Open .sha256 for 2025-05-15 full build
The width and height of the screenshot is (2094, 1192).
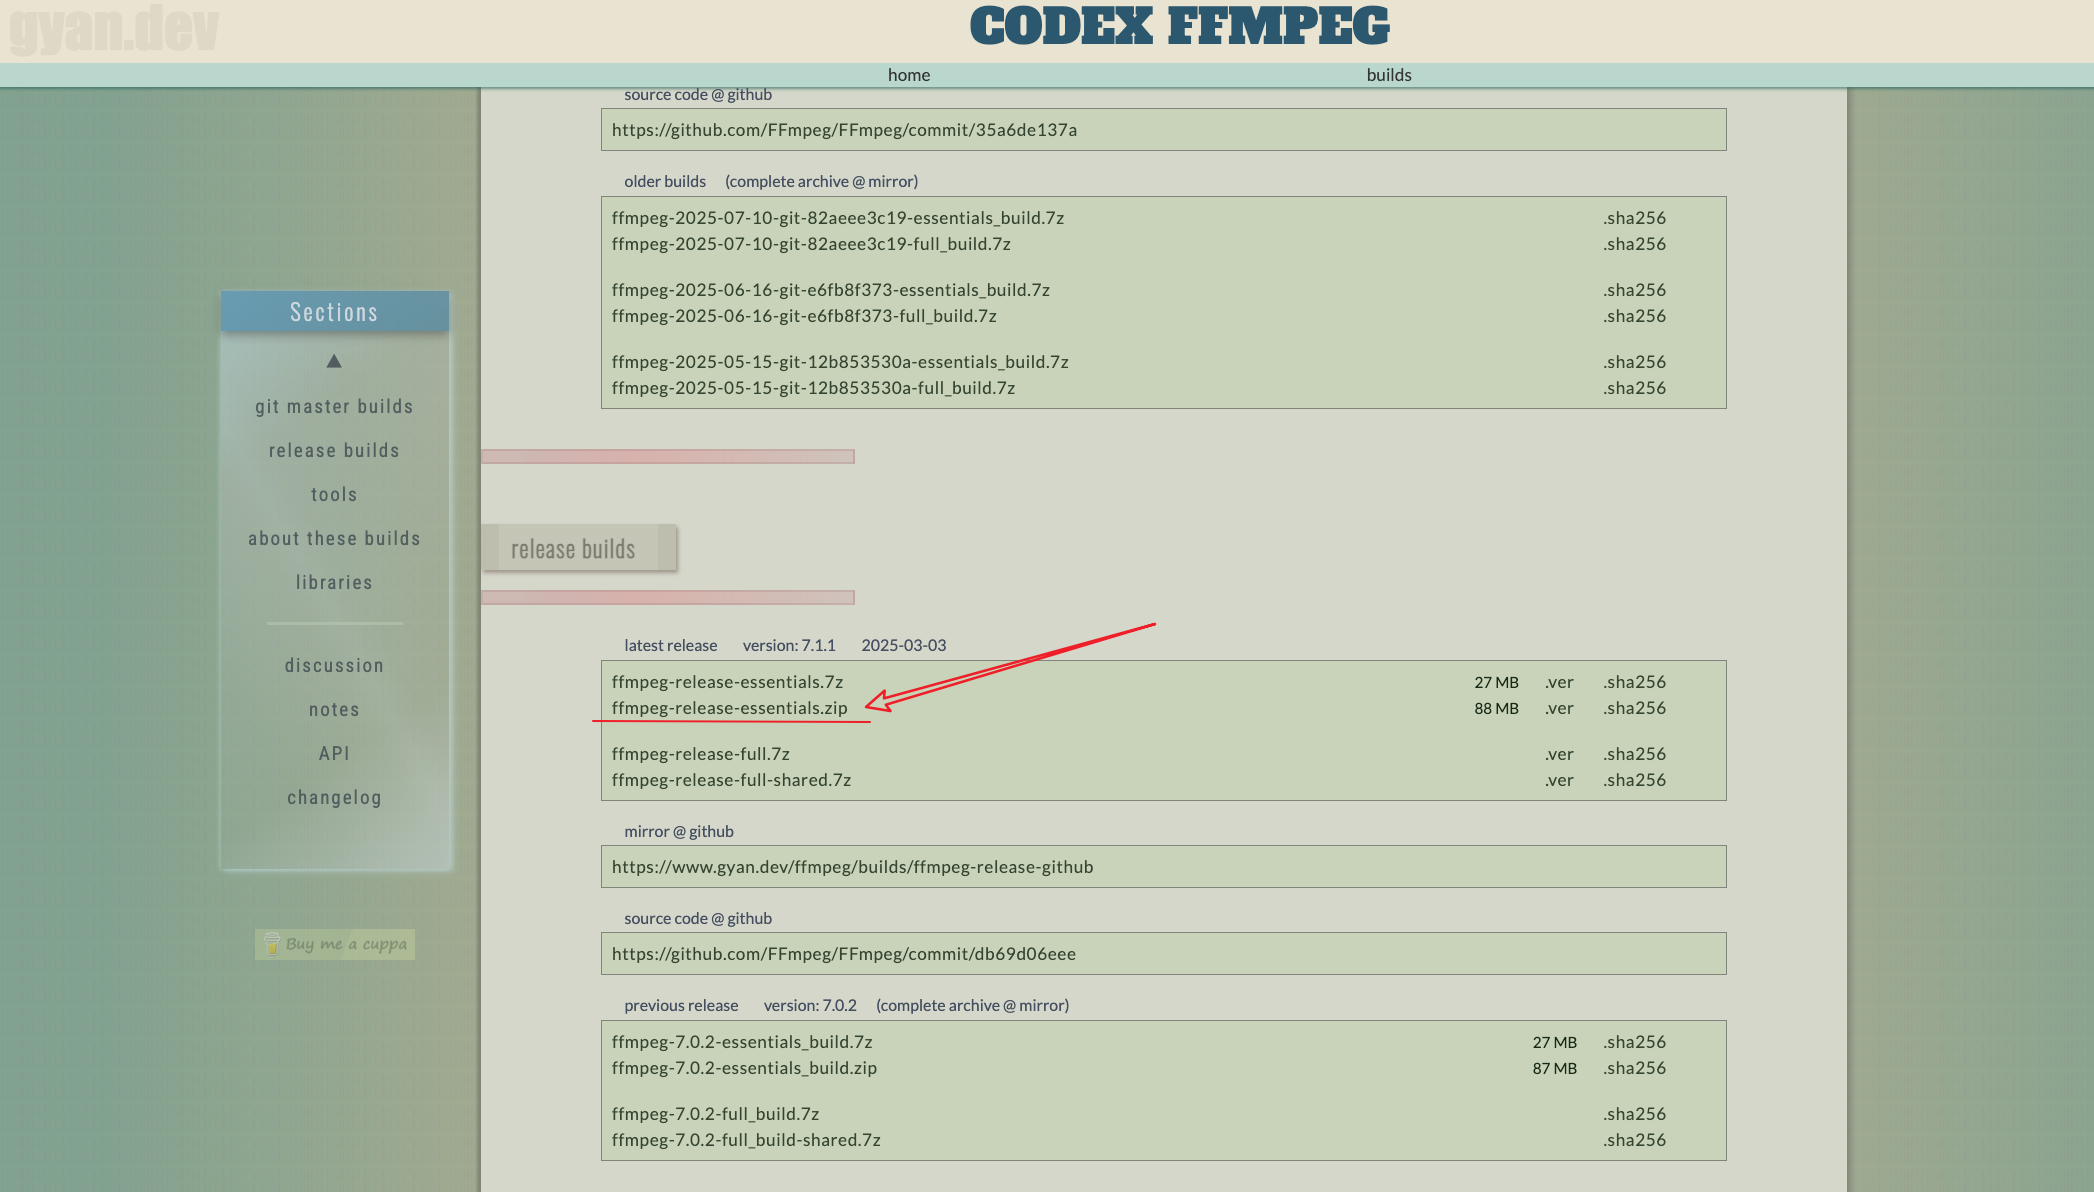click(1635, 388)
